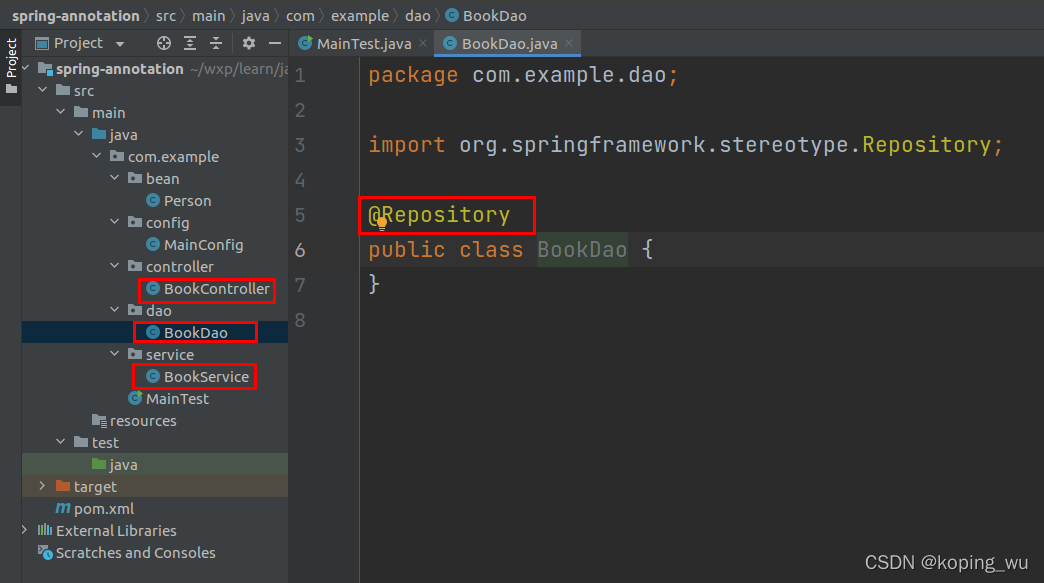This screenshot has height=583, width=1044.
Task: Select Scratches and Consoles tree item
Action: (x=135, y=552)
